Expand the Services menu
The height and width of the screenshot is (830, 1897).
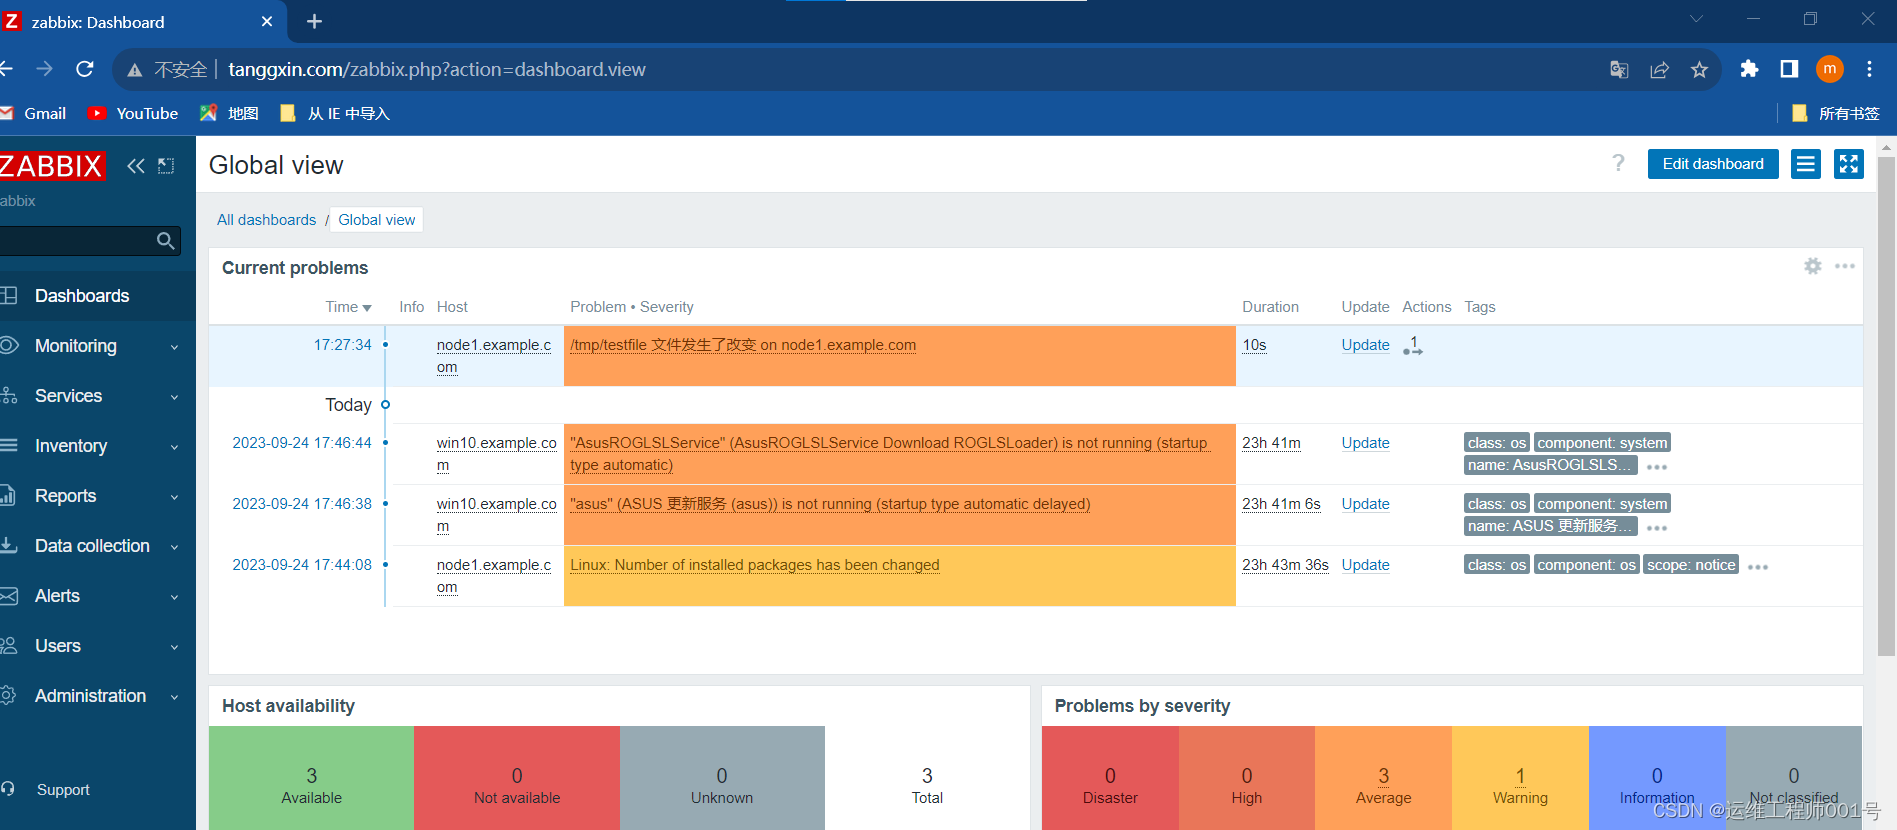click(x=97, y=396)
